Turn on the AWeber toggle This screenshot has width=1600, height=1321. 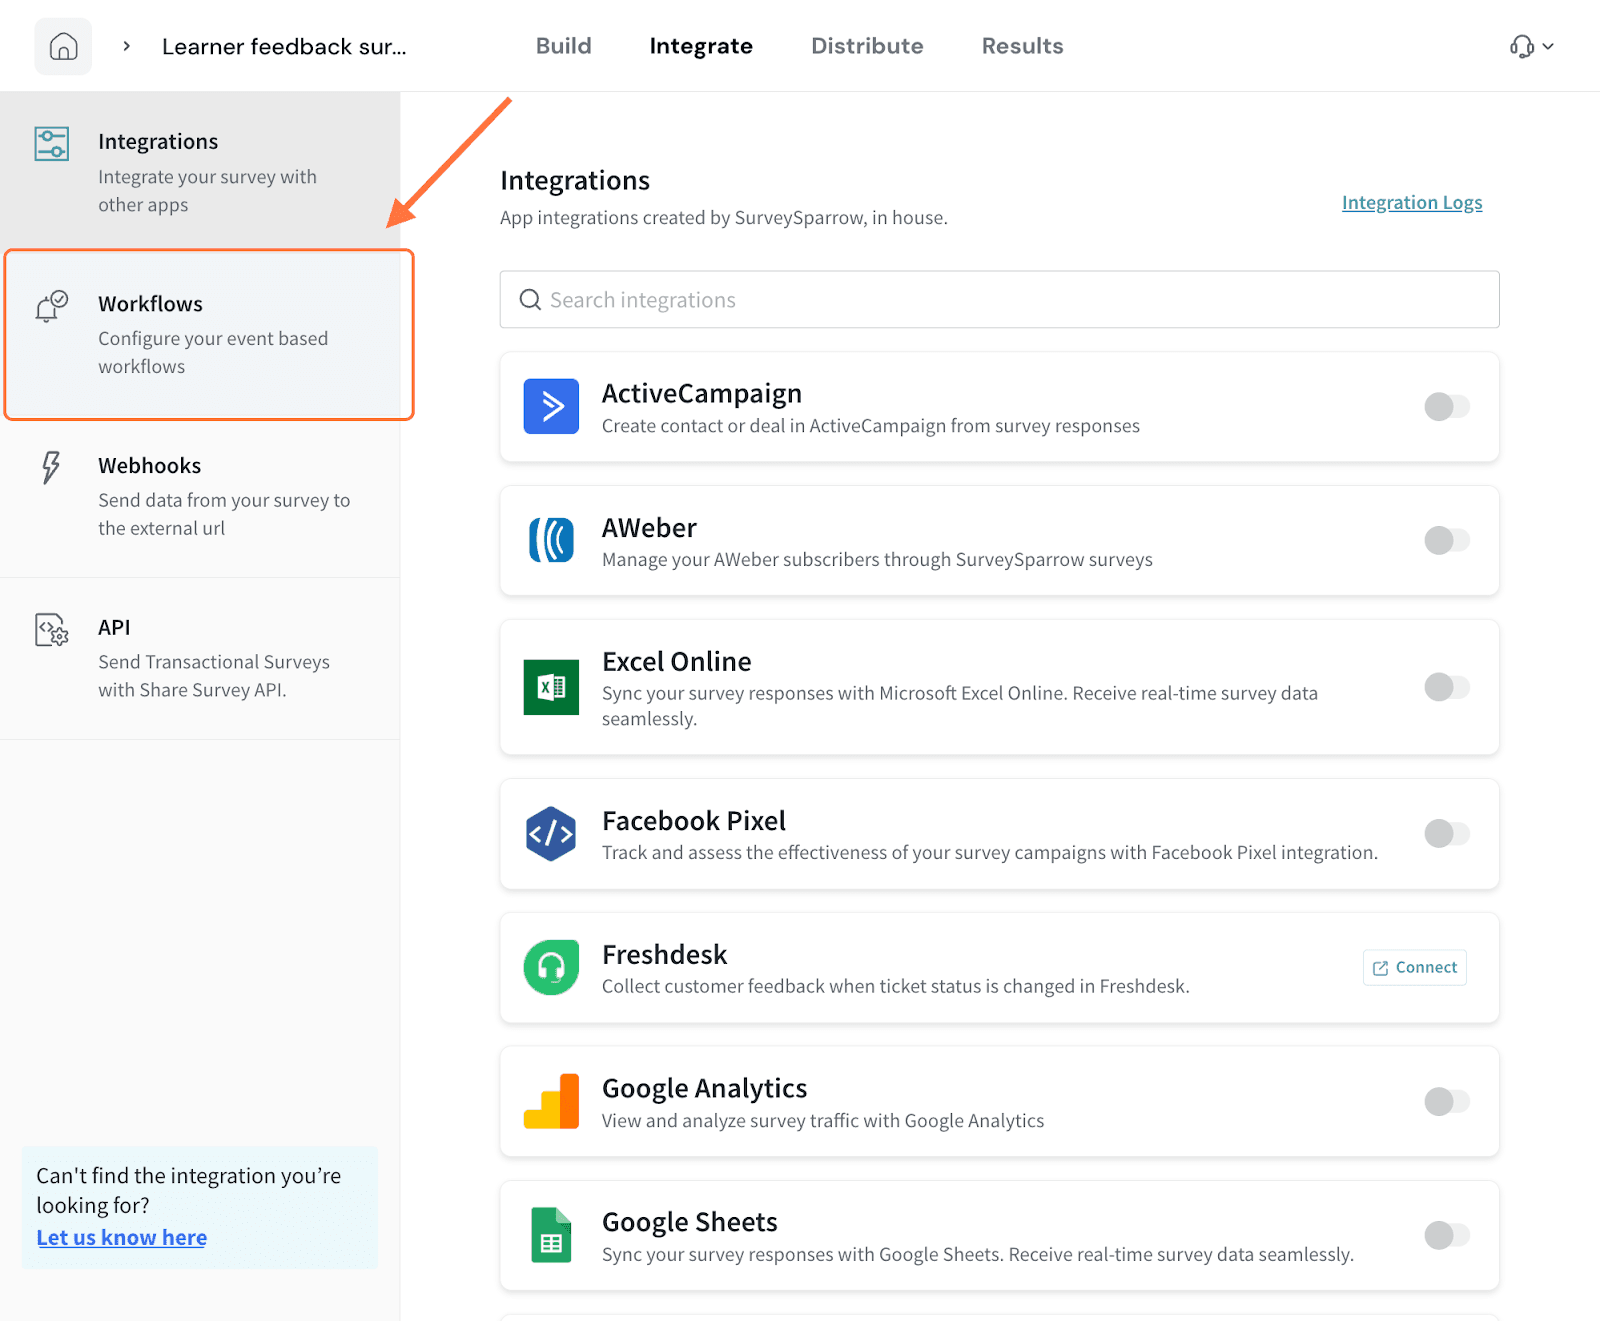click(x=1446, y=541)
